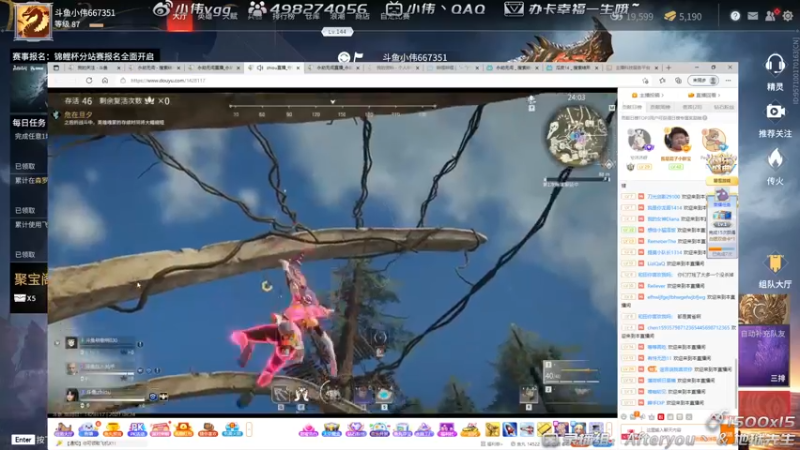Click the gold bar currency icon
Screen dimensions: 800x450
point(670,16)
